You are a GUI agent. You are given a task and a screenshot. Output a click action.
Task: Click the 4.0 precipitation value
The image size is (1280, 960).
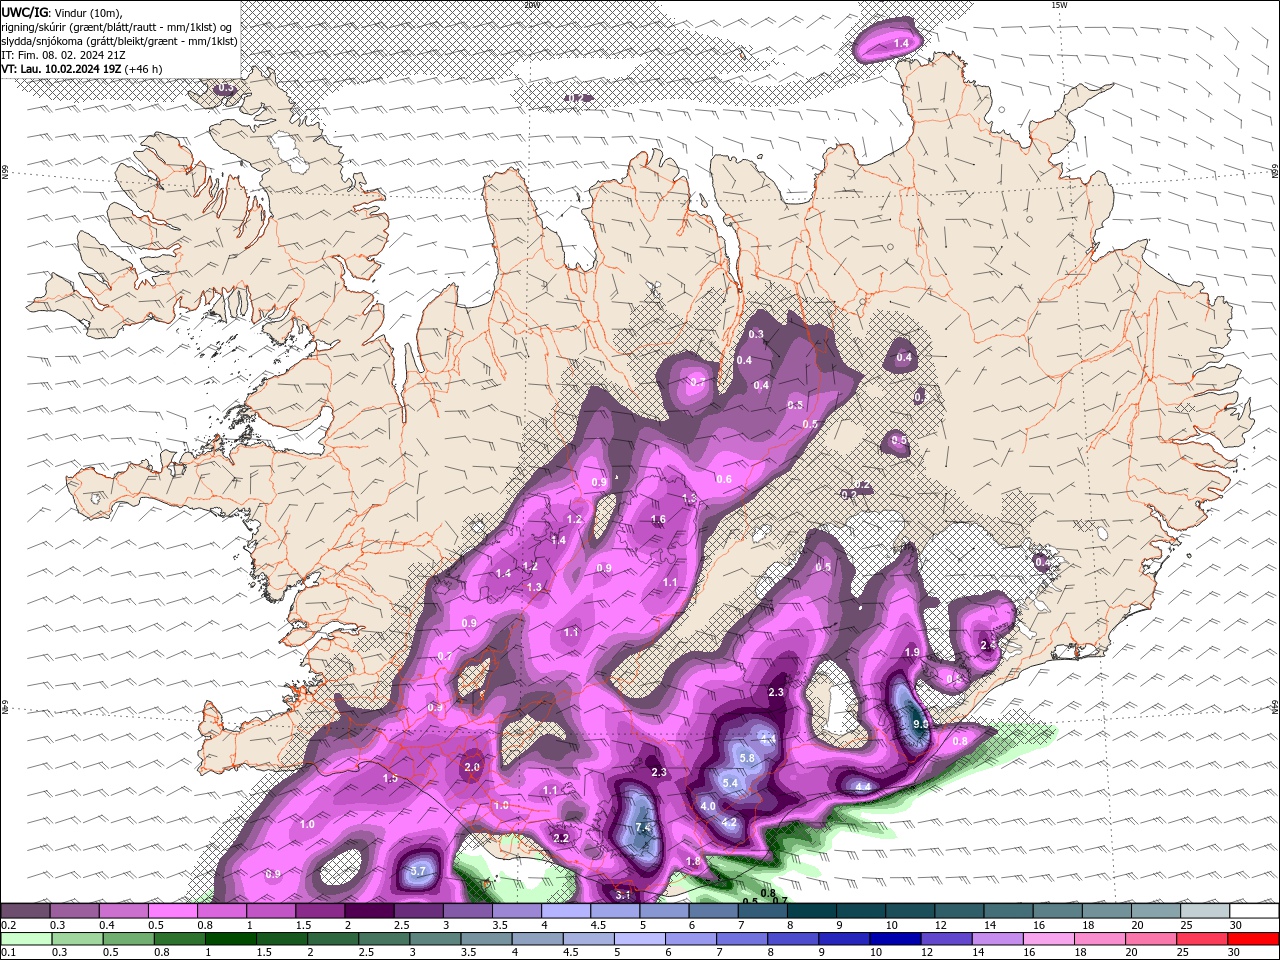pyautogui.click(x=707, y=806)
